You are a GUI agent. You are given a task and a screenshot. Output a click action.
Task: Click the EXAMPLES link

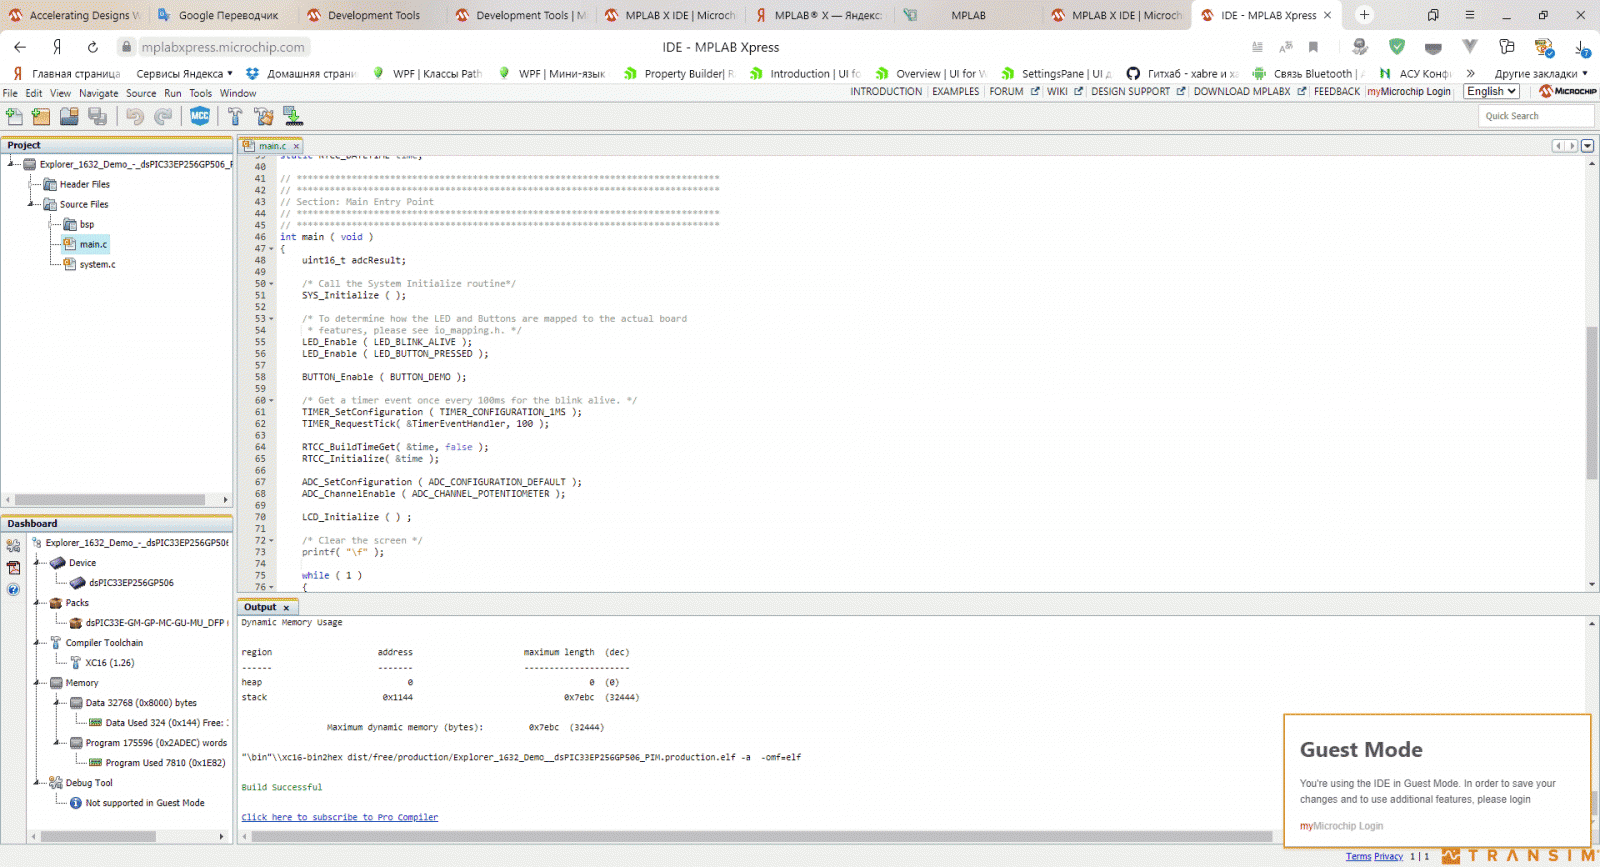(956, 91)
